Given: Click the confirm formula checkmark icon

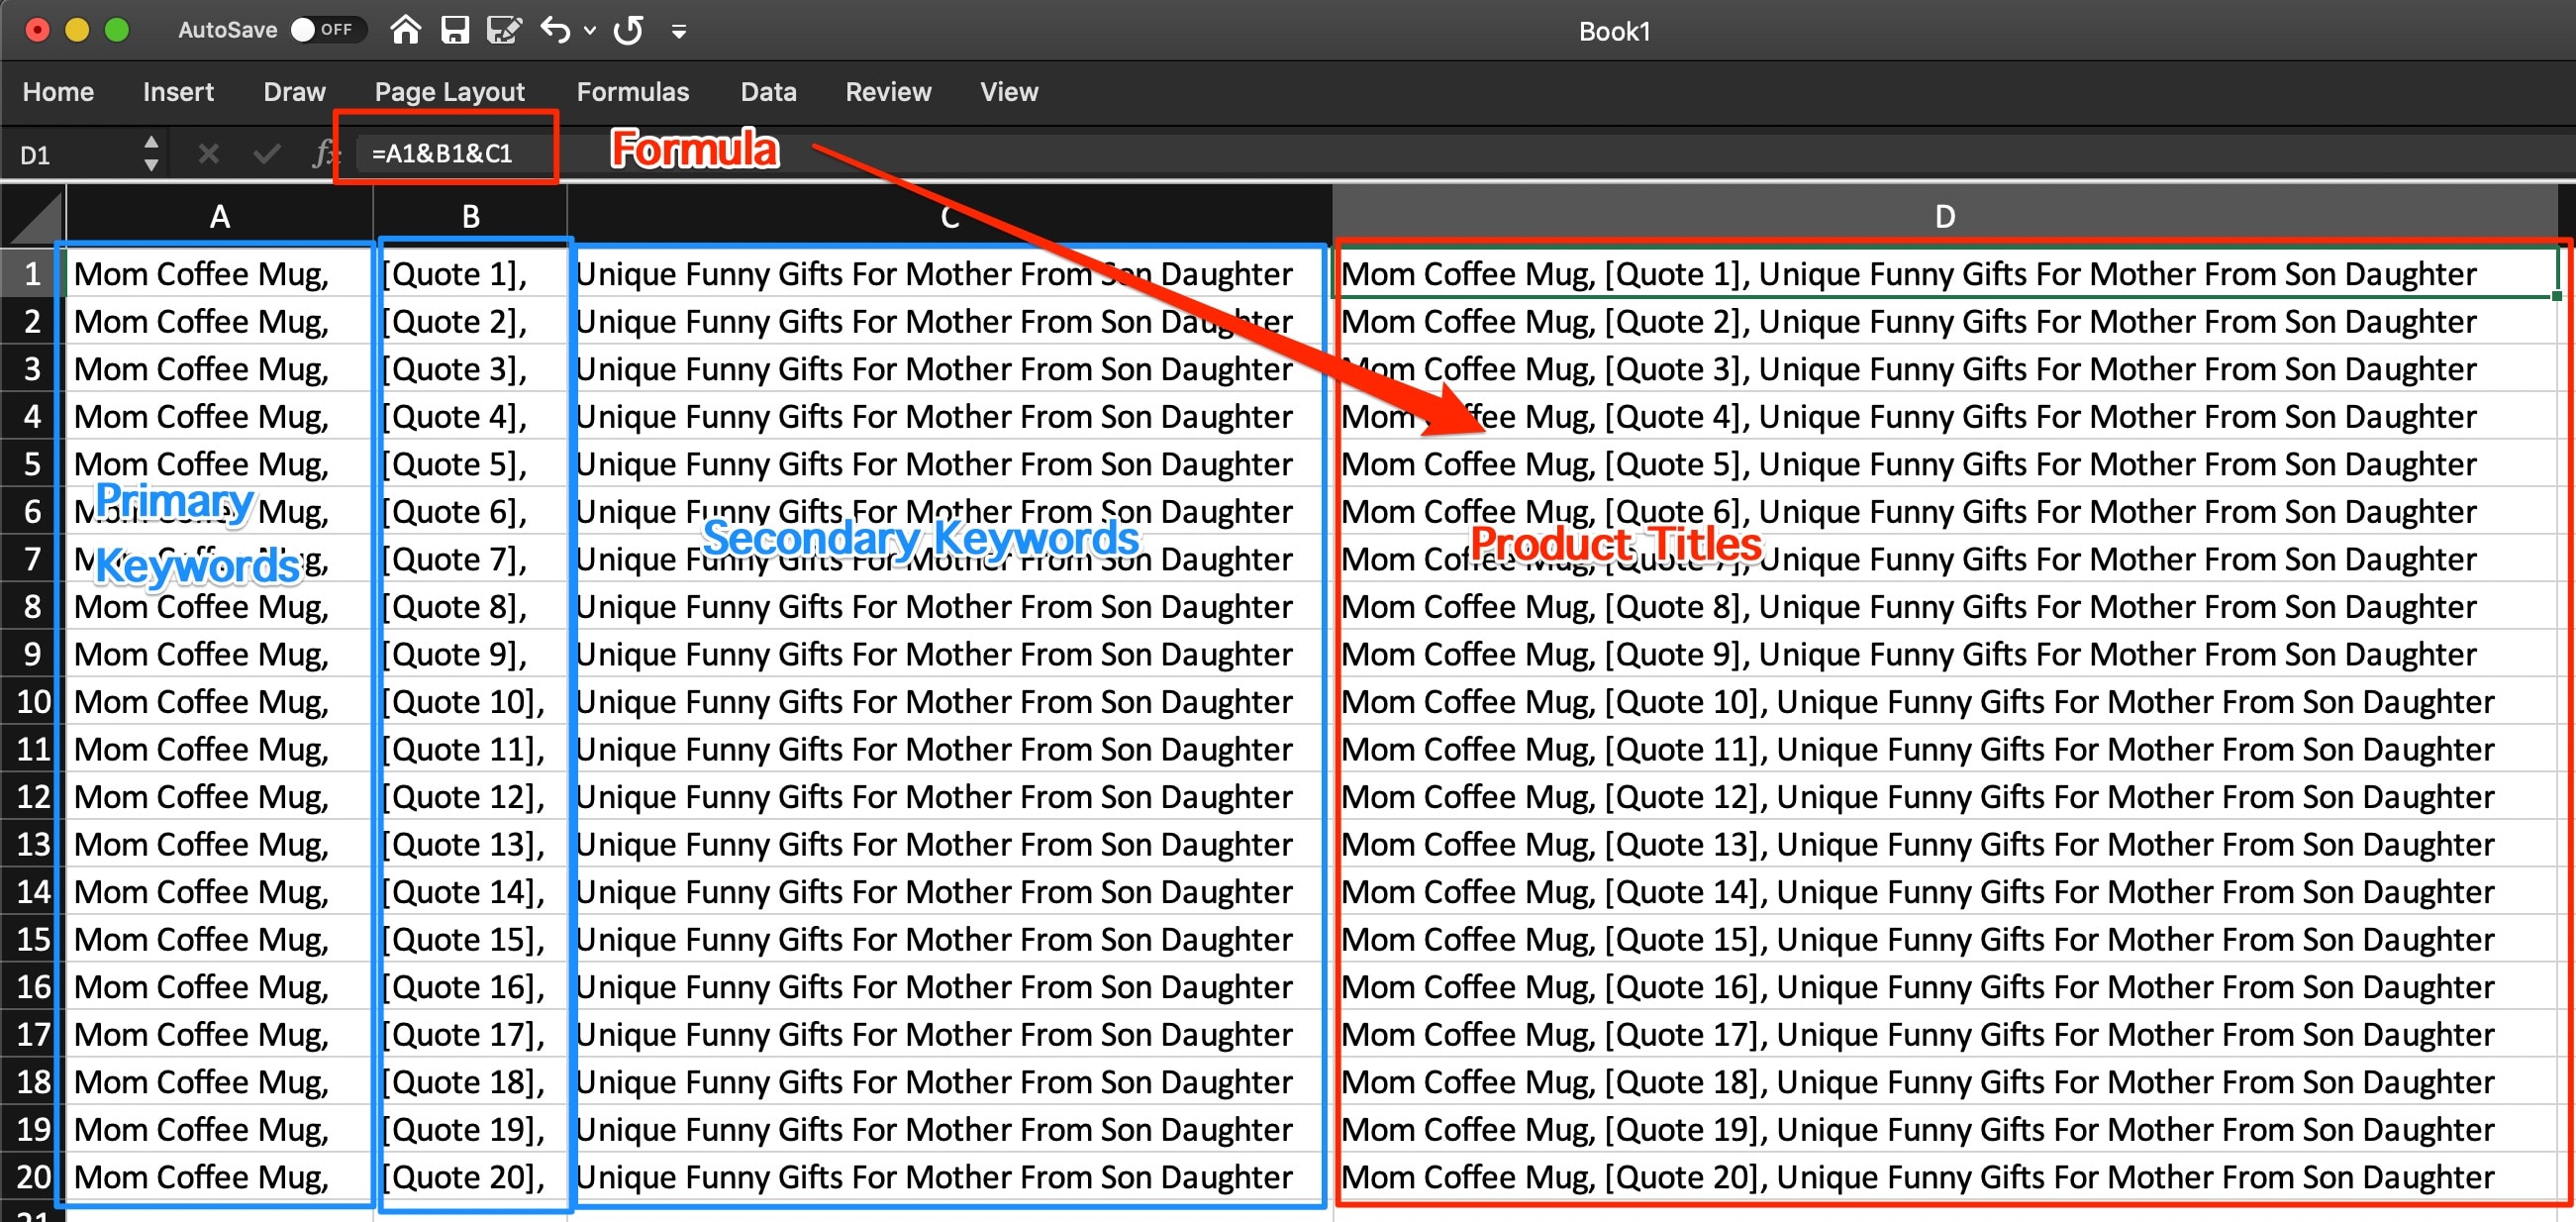Looking at the screenshot, I should coord(266,154).
